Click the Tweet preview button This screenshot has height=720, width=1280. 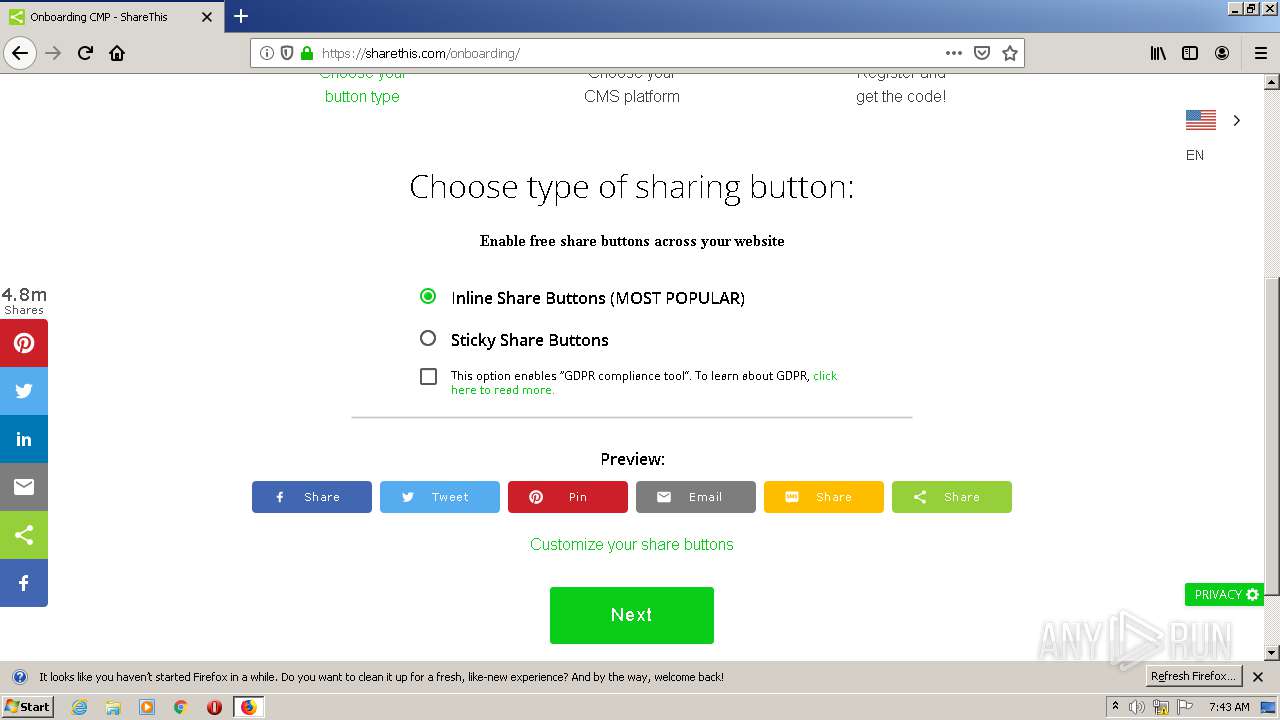[440, 497]
